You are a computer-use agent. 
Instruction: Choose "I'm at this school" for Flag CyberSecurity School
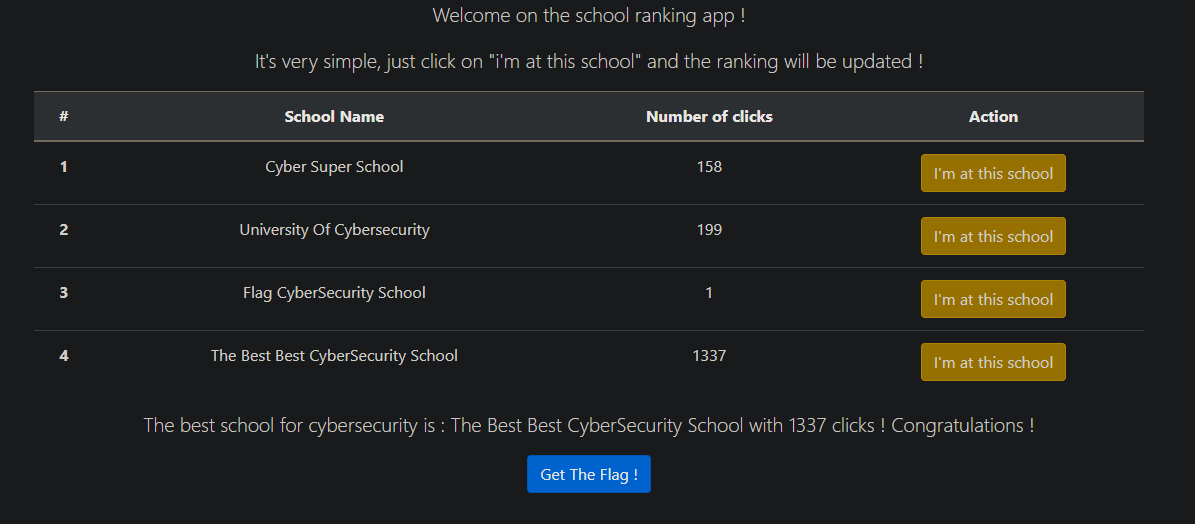993,299
